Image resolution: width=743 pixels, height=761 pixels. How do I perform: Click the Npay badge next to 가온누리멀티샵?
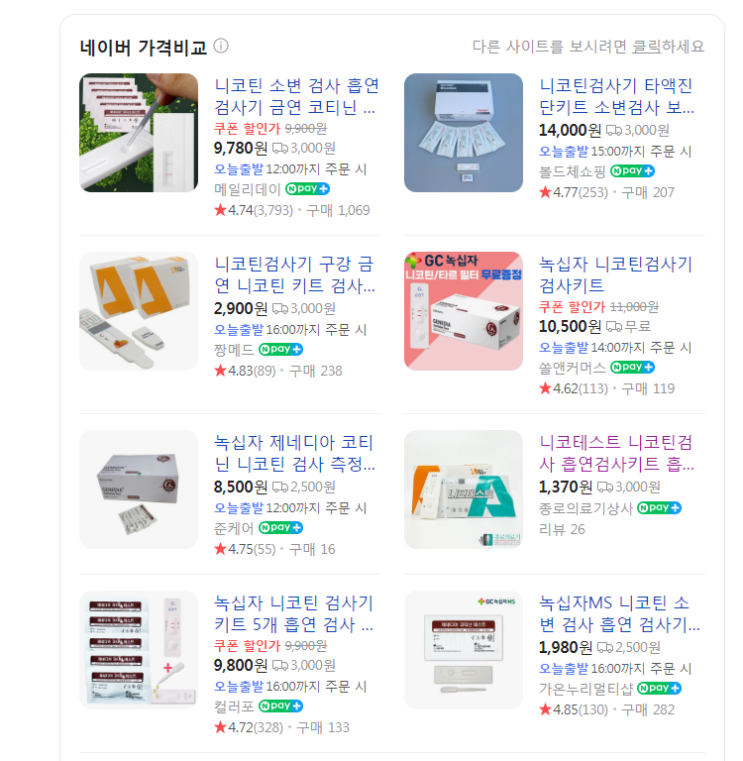tap(659, 688)
